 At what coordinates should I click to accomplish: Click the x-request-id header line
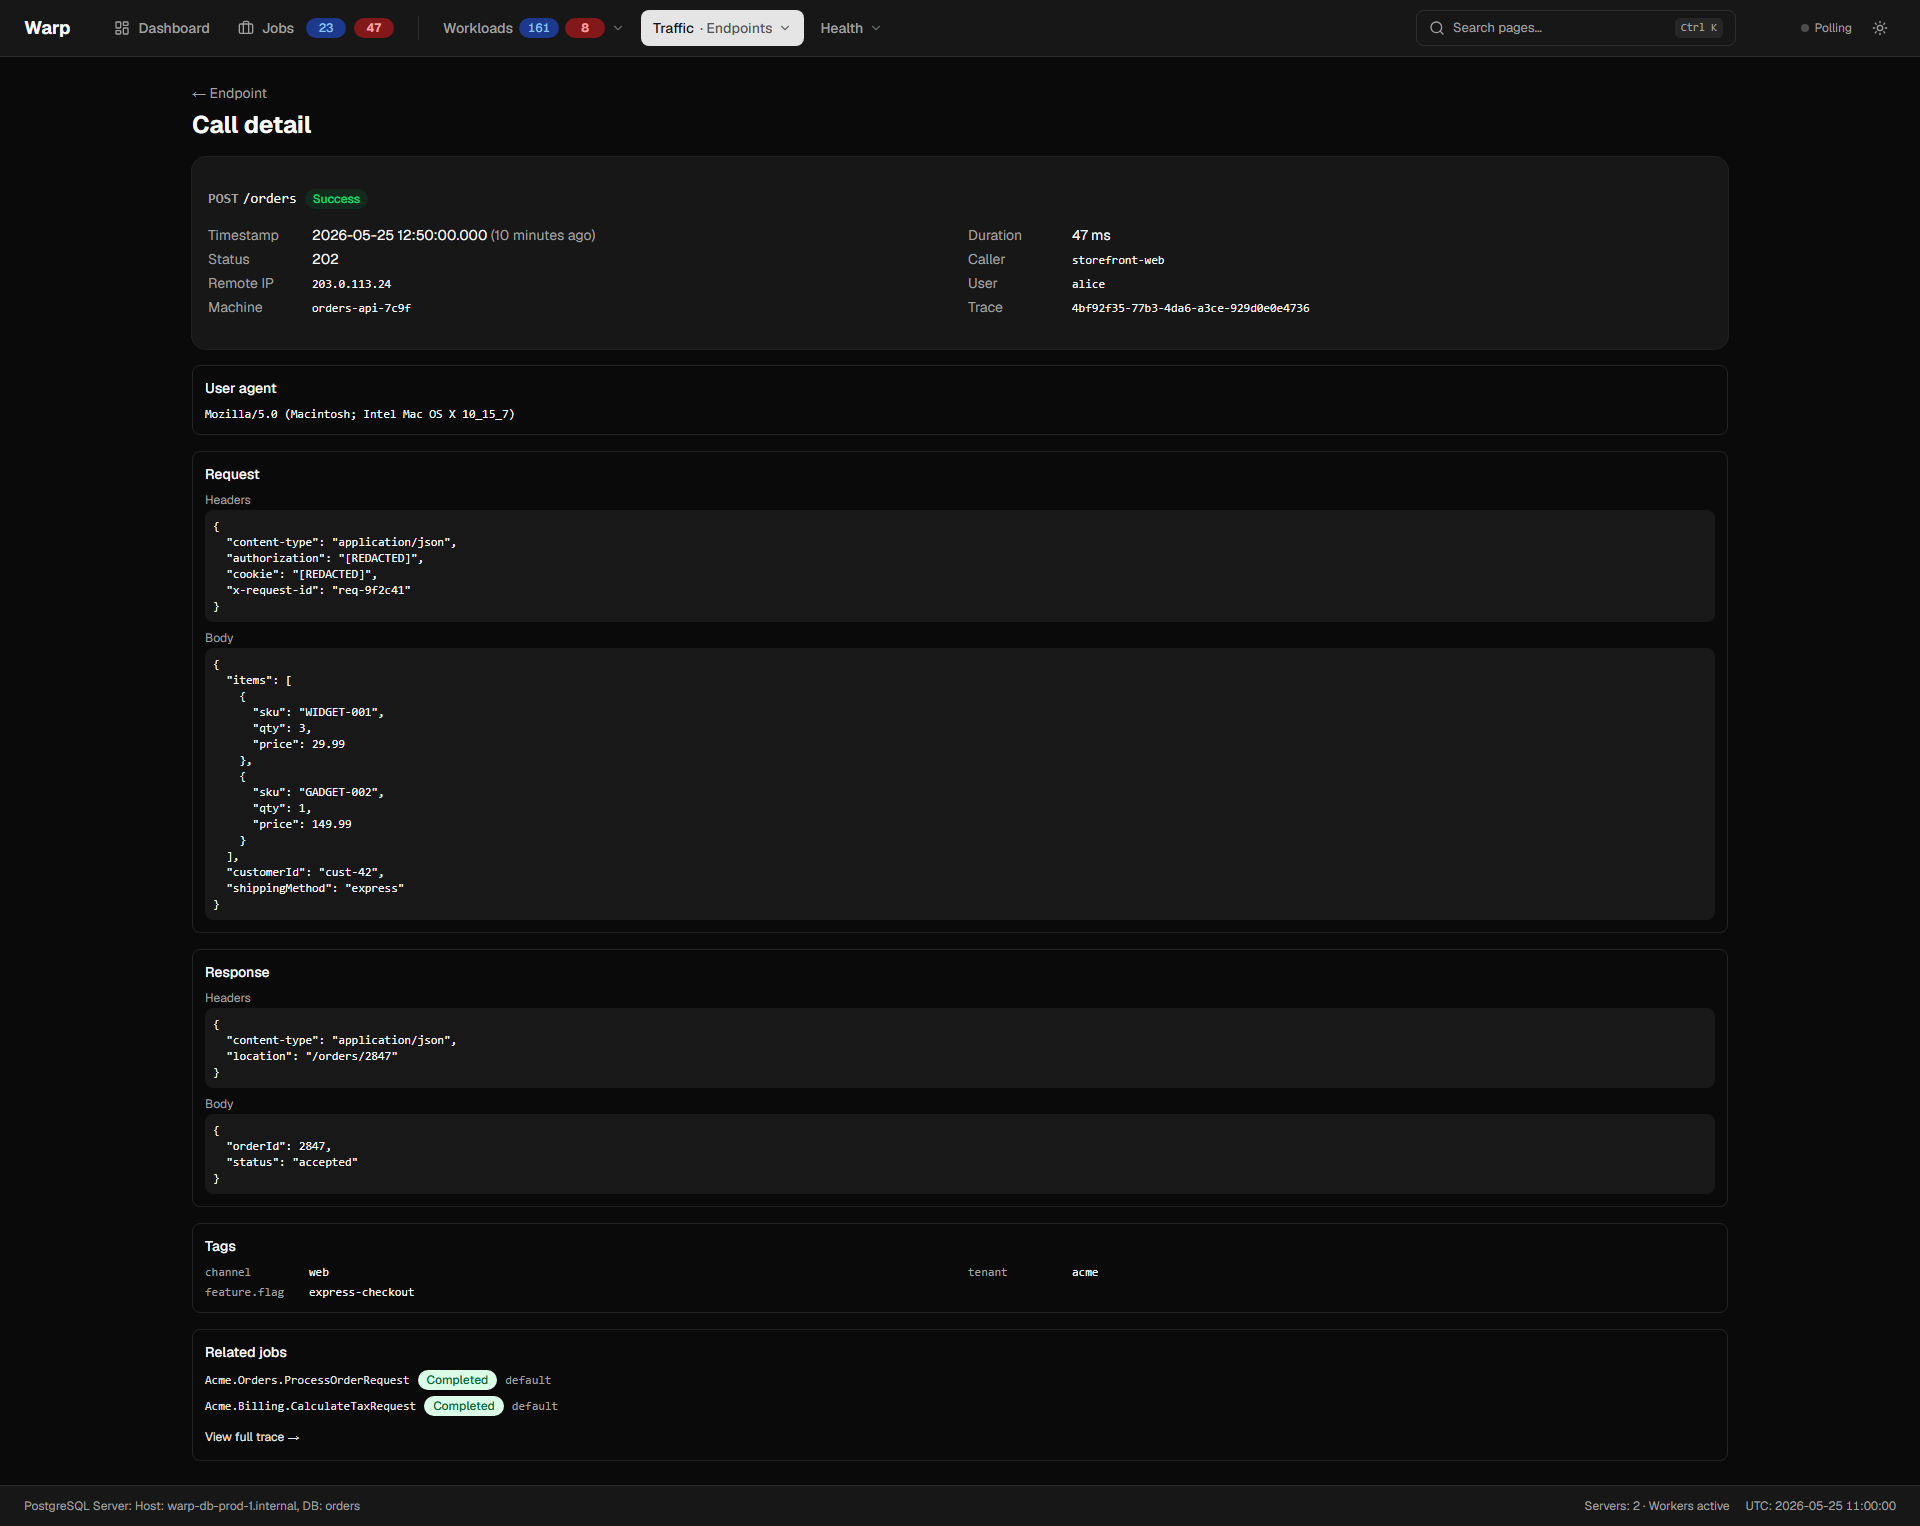pyautogui.click(x=319, y=590)
